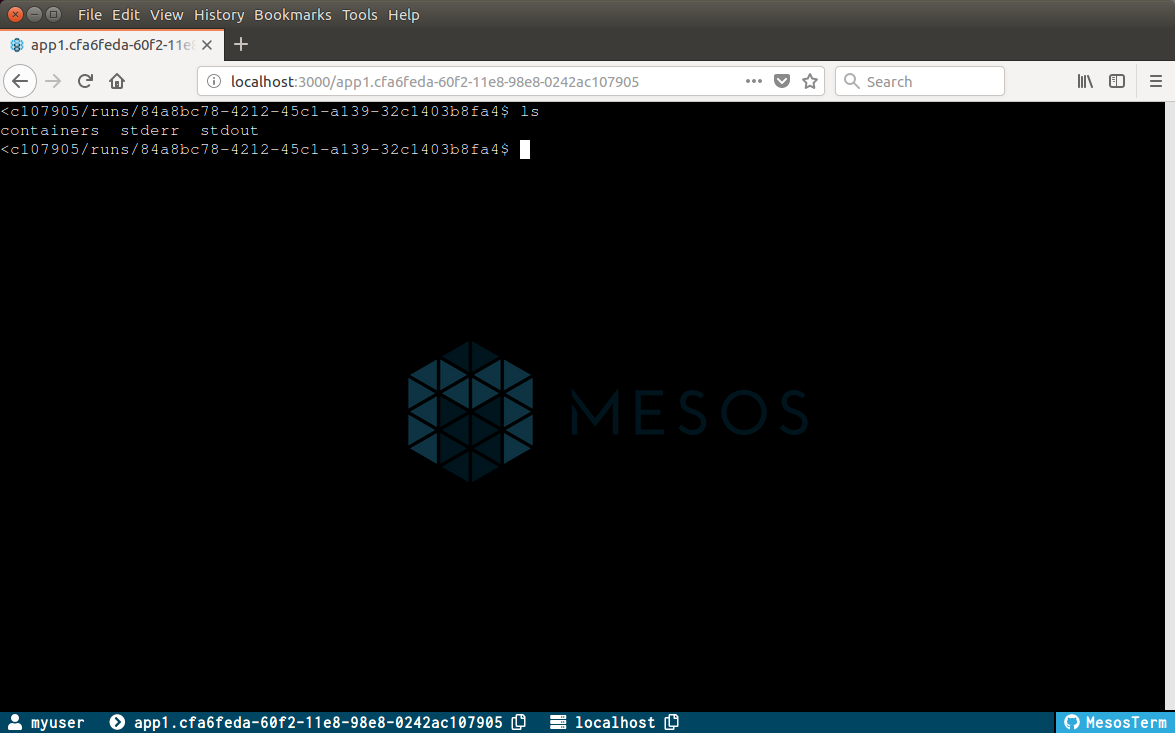The image size is (1175, 733).
Task: Open the File menu
Action: [89, 15]
